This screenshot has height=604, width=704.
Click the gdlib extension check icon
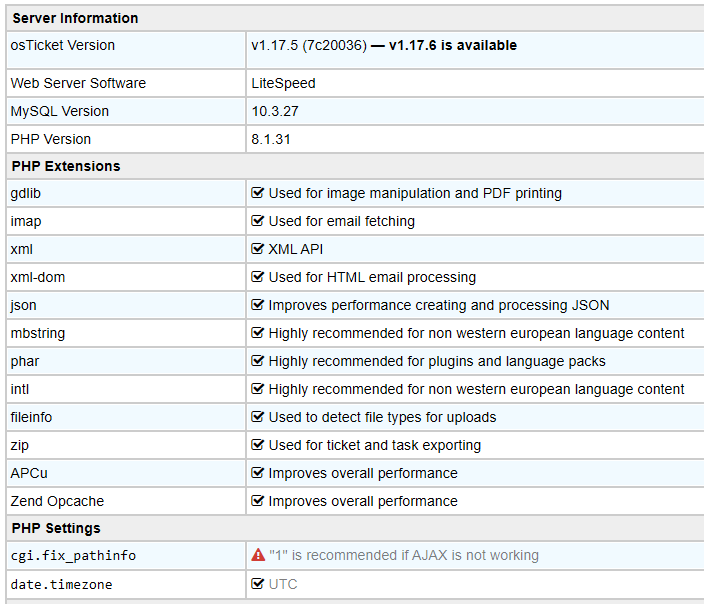point(258,193)
